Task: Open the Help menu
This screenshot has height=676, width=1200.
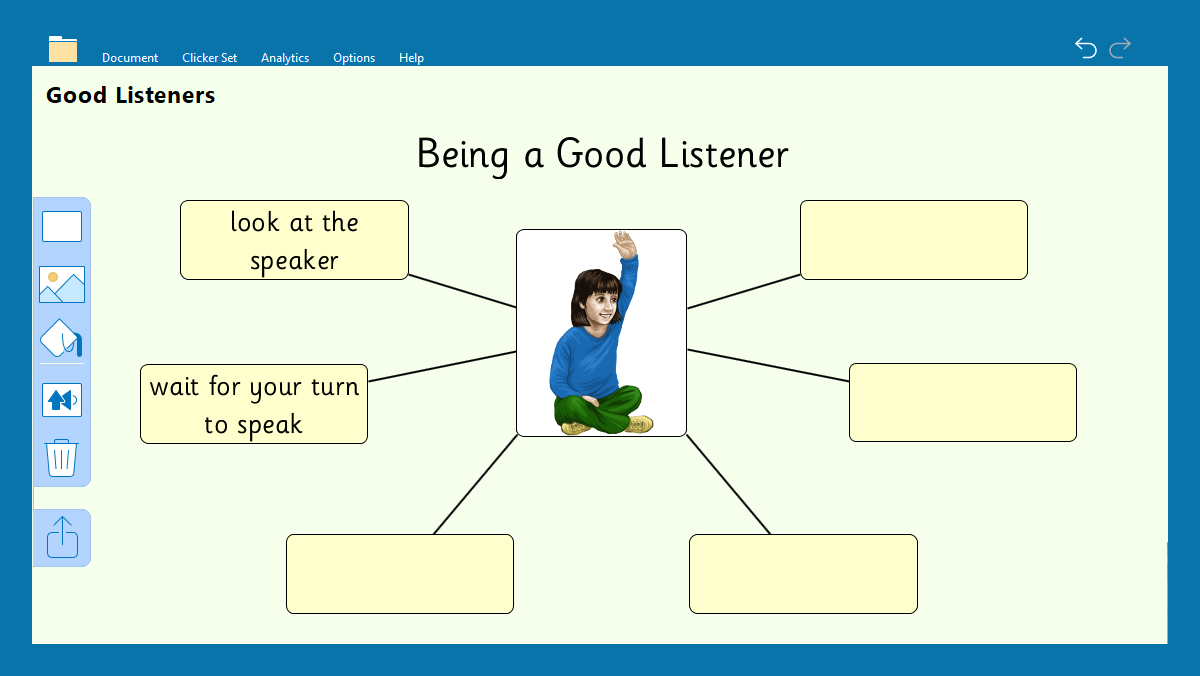Action: click(x=411, y=58)
